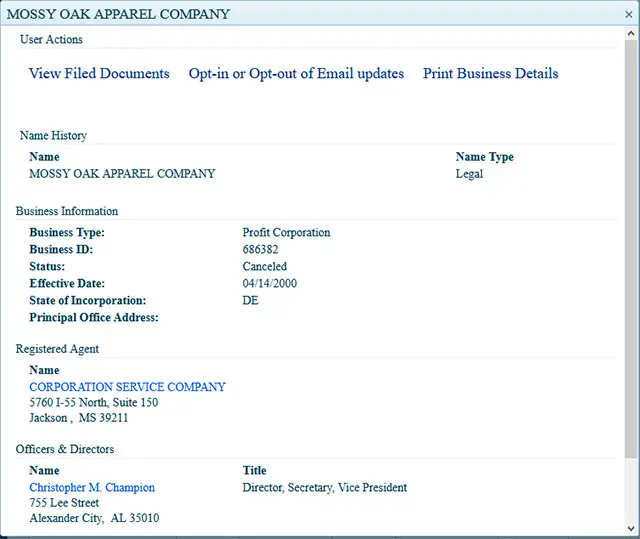The width and height of the screenshot is (640, 539).
Task: Select state of incorporation value DE
Action: [x=250, y=300]
